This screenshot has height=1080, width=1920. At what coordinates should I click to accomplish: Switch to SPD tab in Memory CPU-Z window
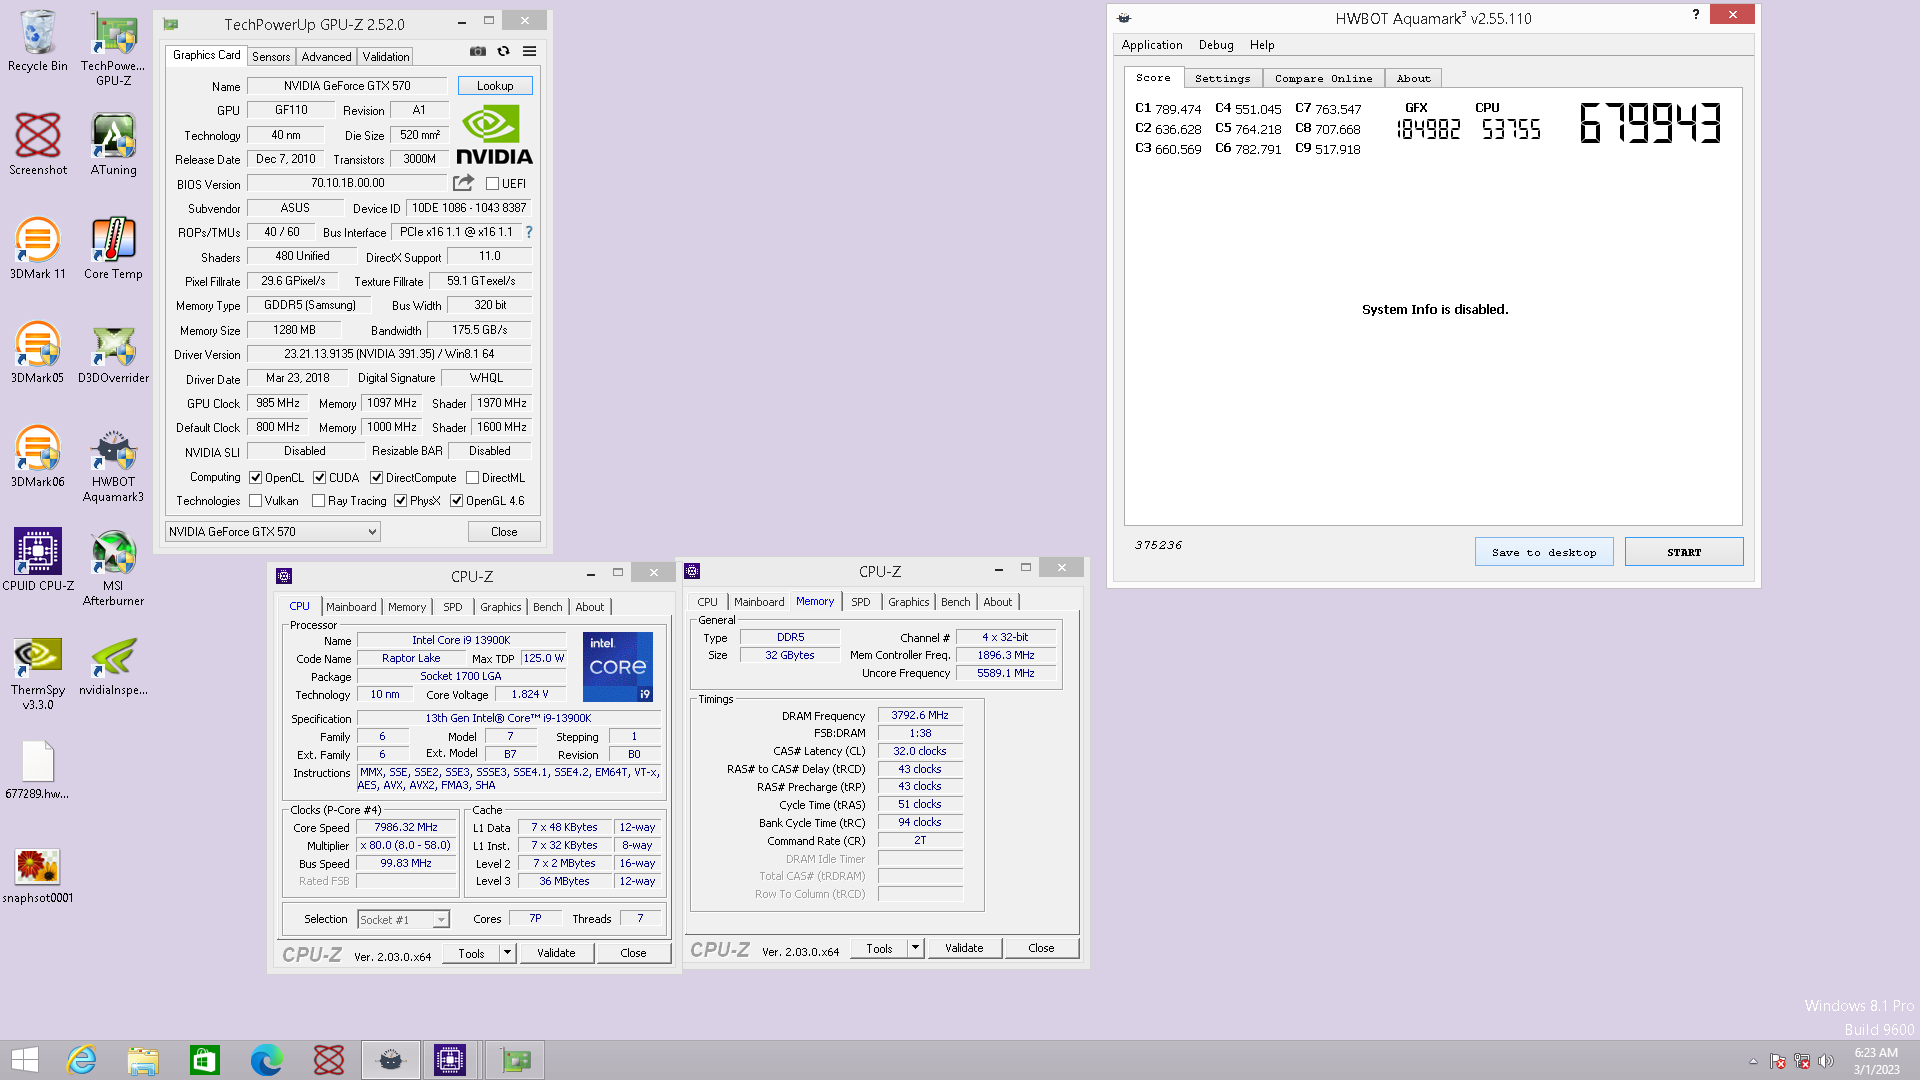(x=860, y=602)
